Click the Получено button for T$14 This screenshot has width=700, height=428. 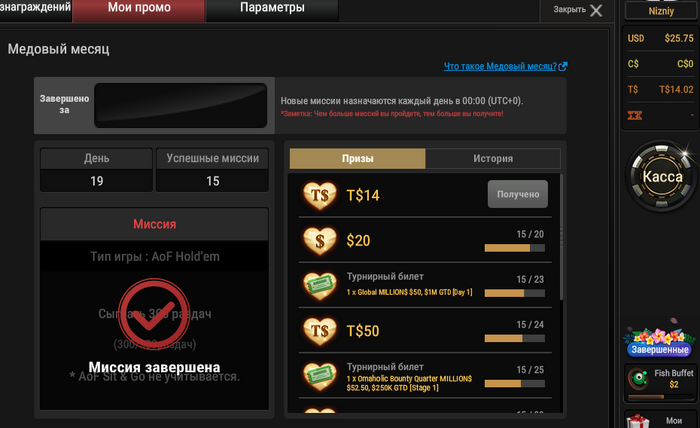(x=517, y=194)
